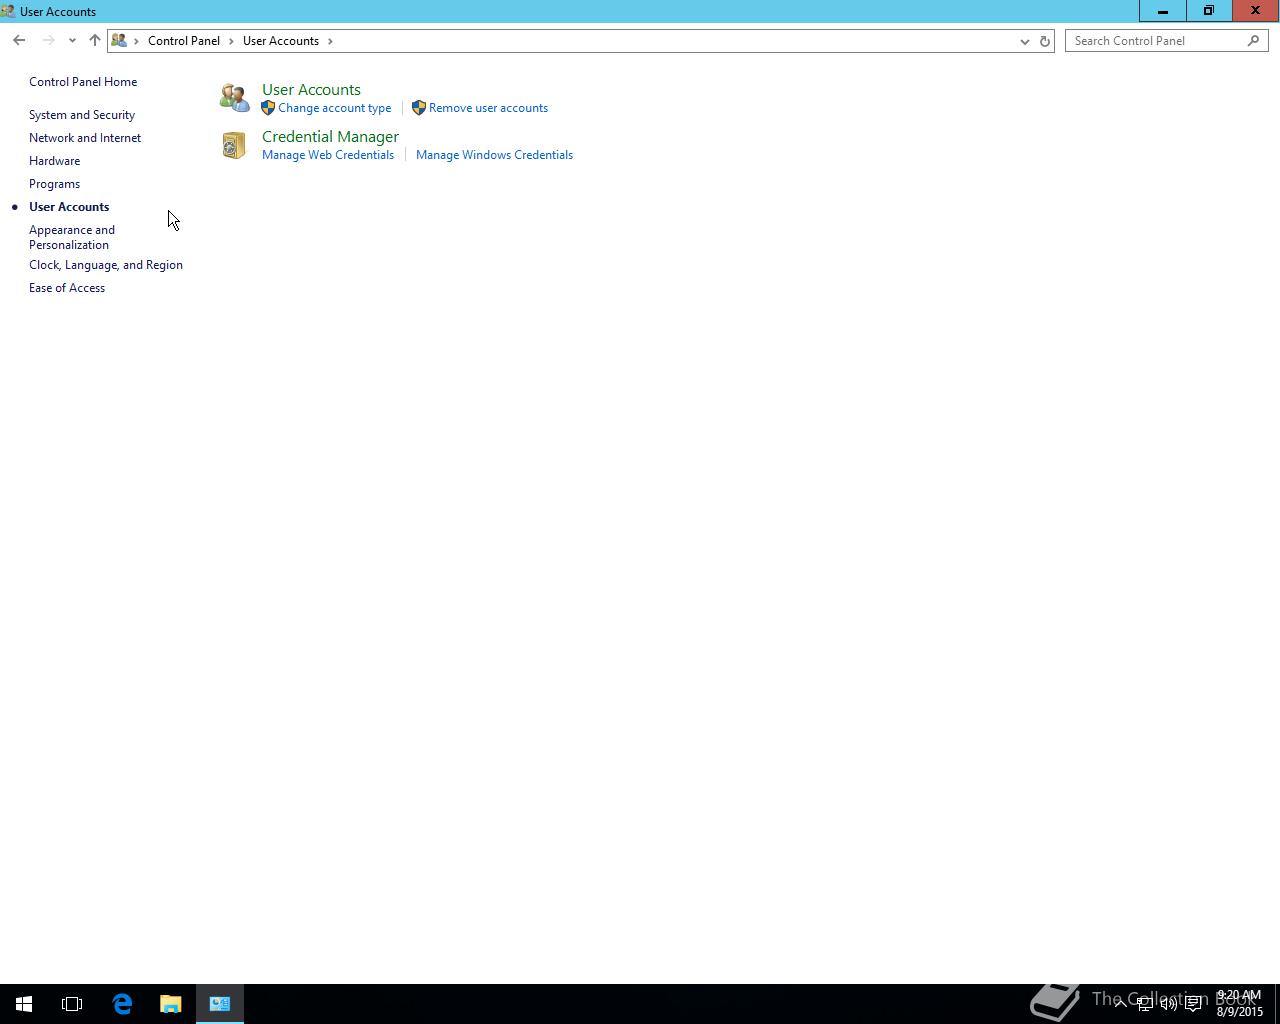Image resolution: width=1280 pixels, height=1024 pixels.
Task: Click the Credential Manager safe icon
Action: pos(234,145)
